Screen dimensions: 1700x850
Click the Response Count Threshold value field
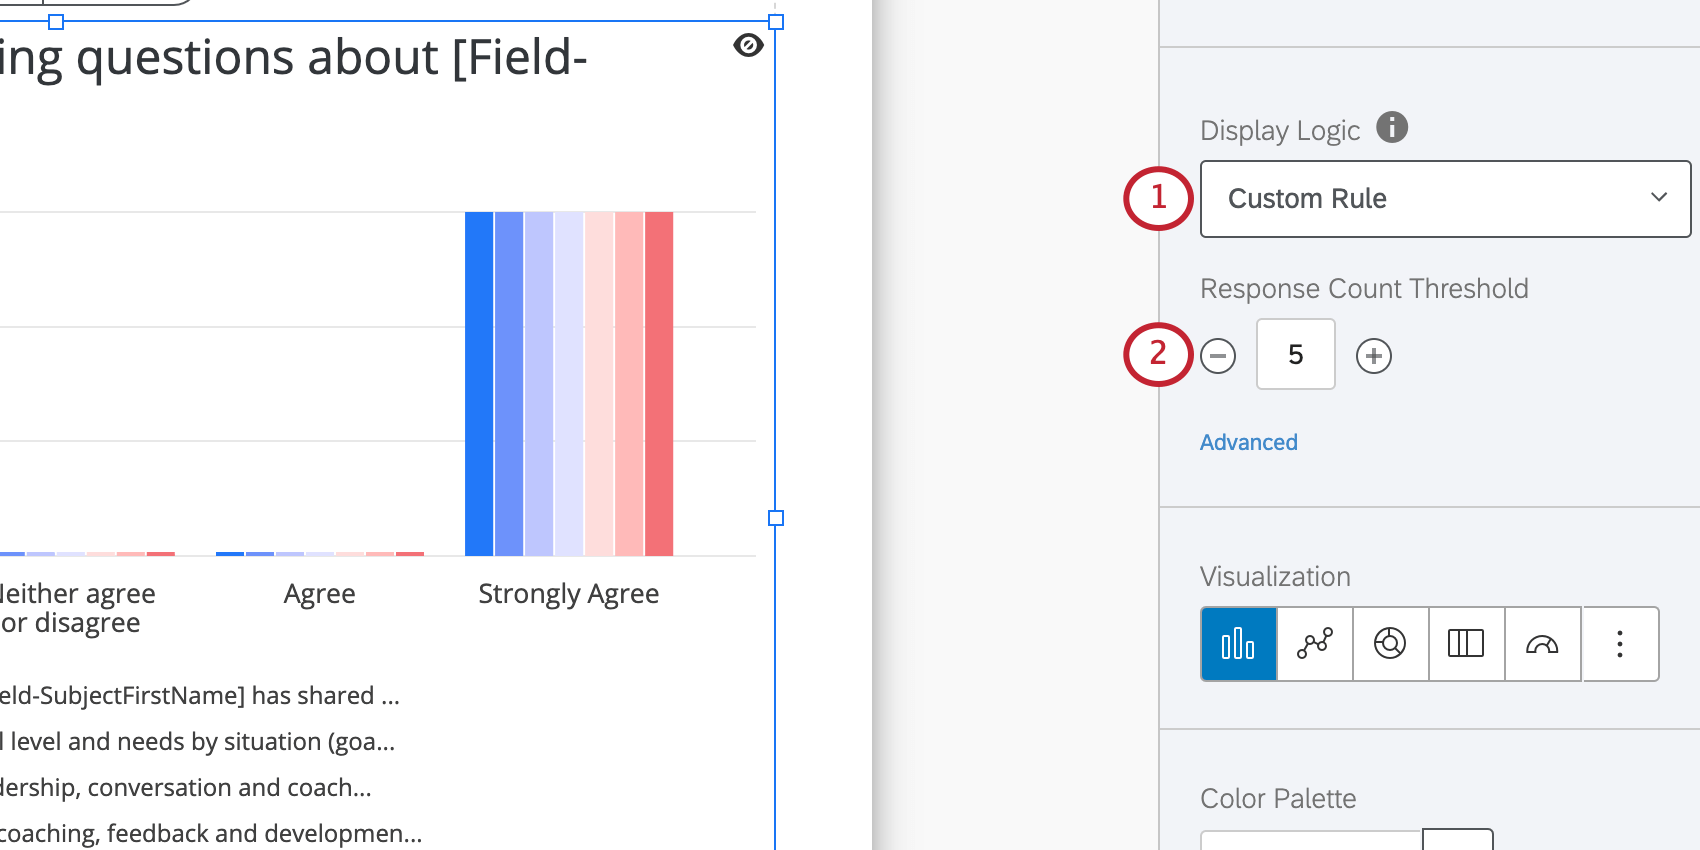pos(1295,354)
